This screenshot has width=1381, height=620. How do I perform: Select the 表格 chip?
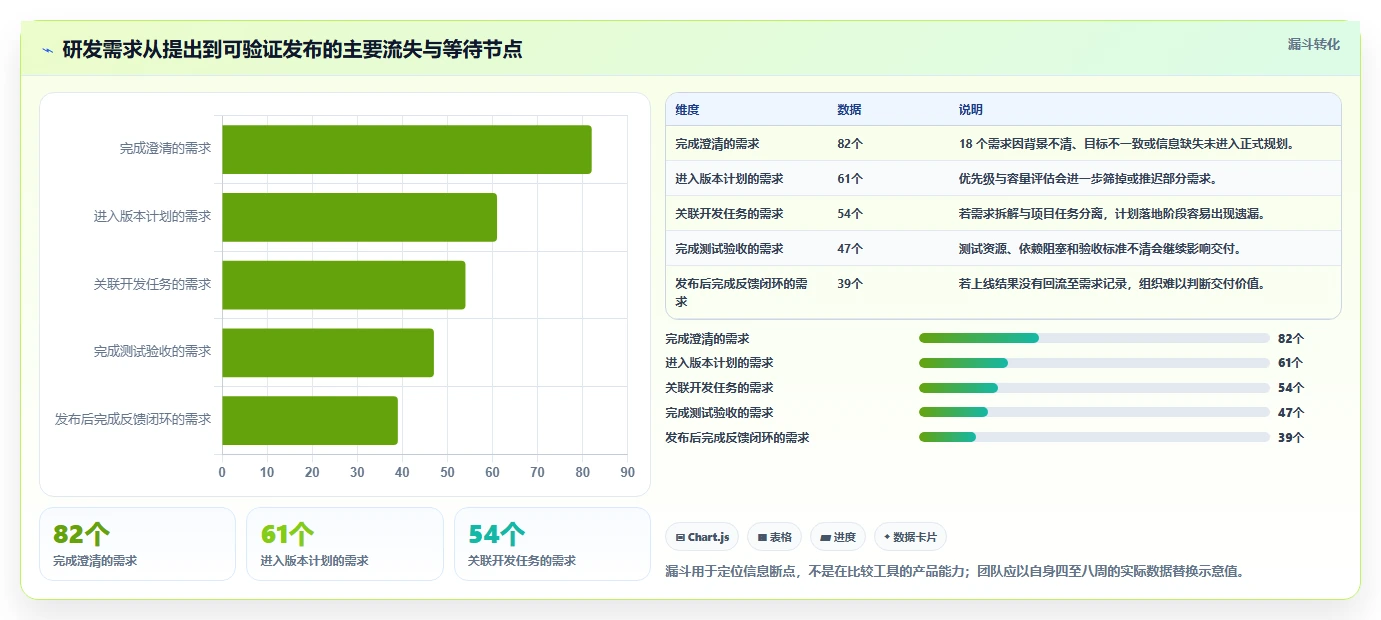774,537
